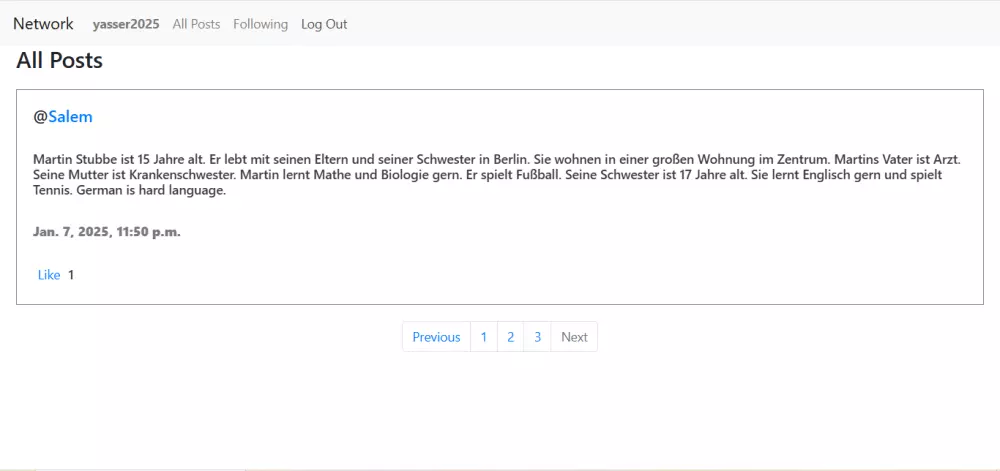The image size is (1000, 471).
Task: Click the "@" symbol before Salem
Action: [40, 117]
